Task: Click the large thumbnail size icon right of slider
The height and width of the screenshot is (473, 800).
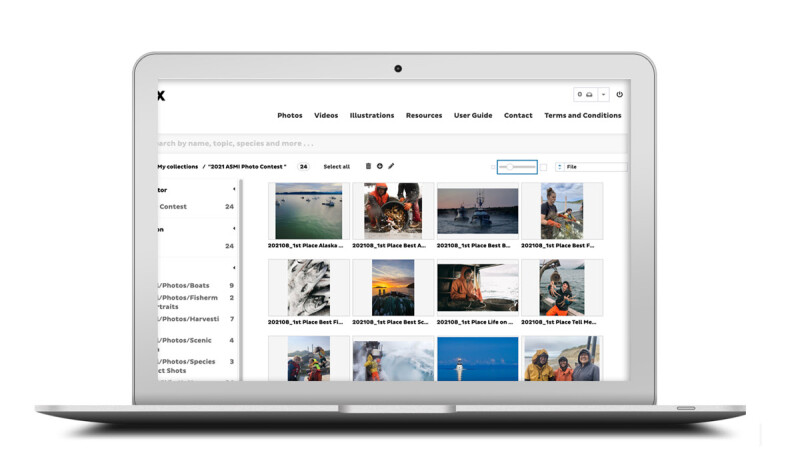Action: tap(543, 167)
